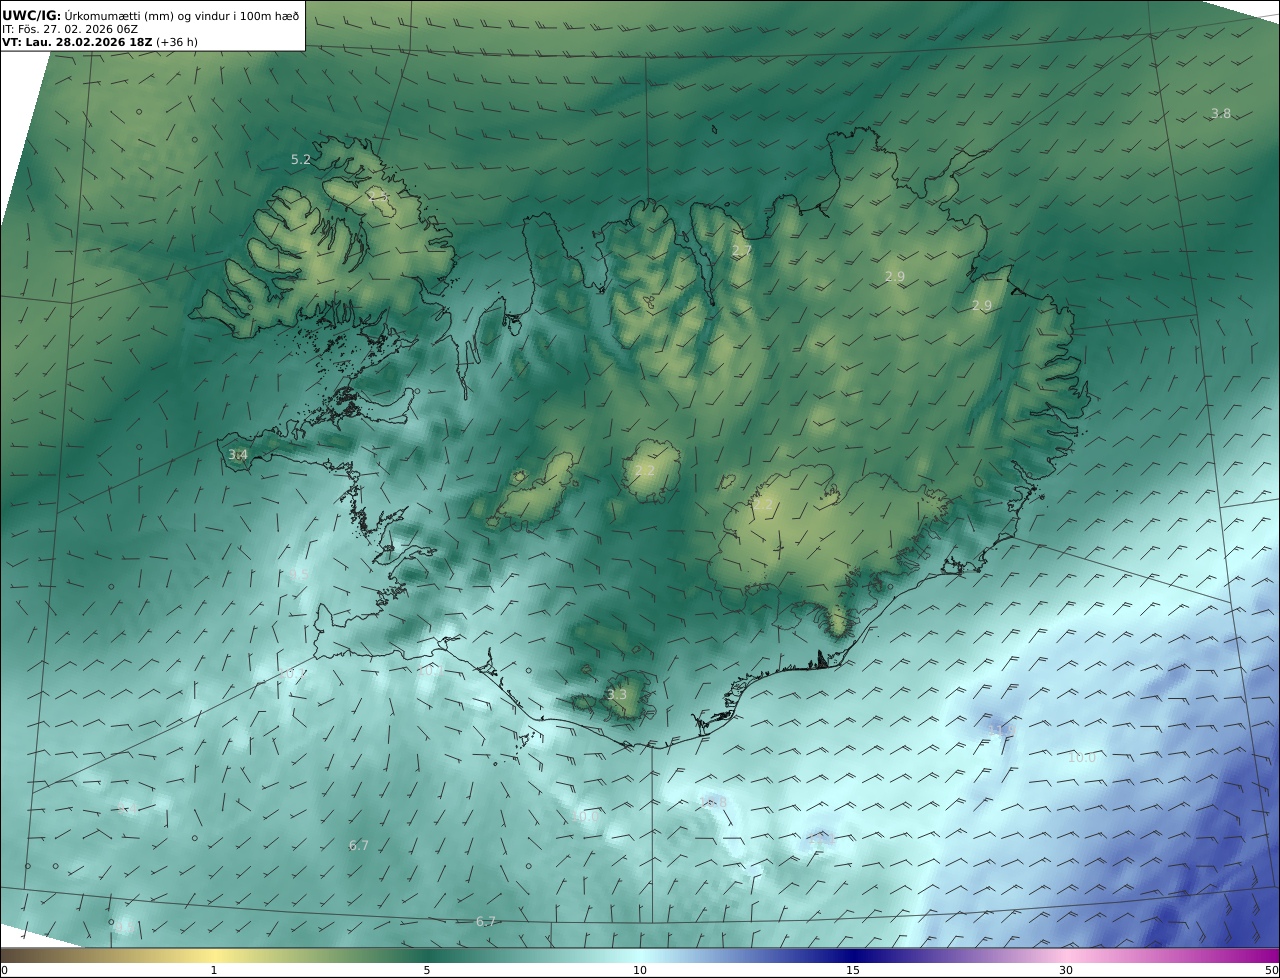Click the 3.3 value on the south glacier
This screenshot has height=978, width=1280.
[x=617, y=695]
